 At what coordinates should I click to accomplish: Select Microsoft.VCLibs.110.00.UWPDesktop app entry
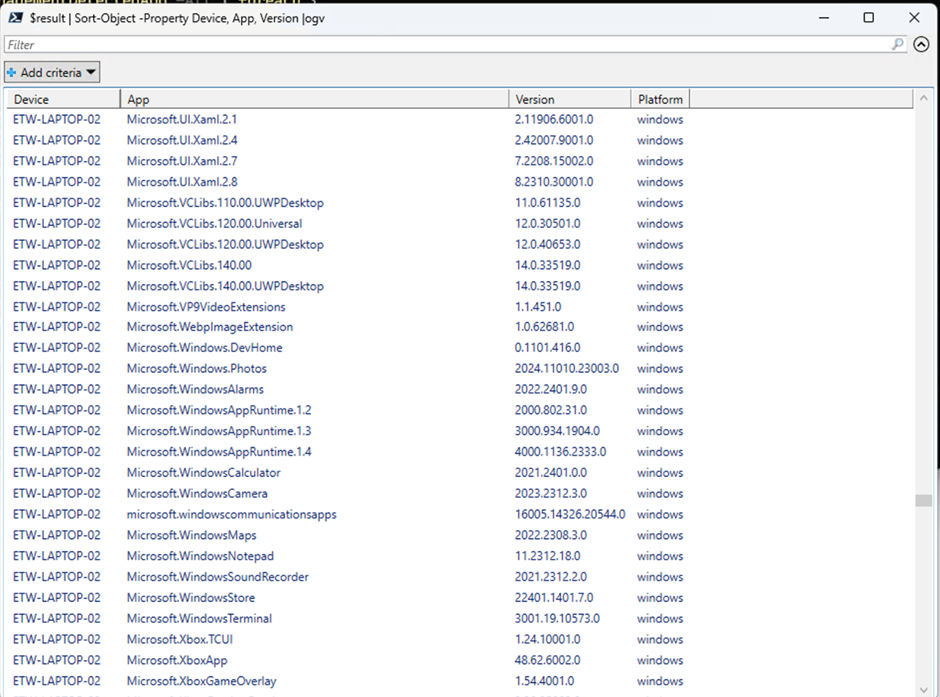coord(225,203)
